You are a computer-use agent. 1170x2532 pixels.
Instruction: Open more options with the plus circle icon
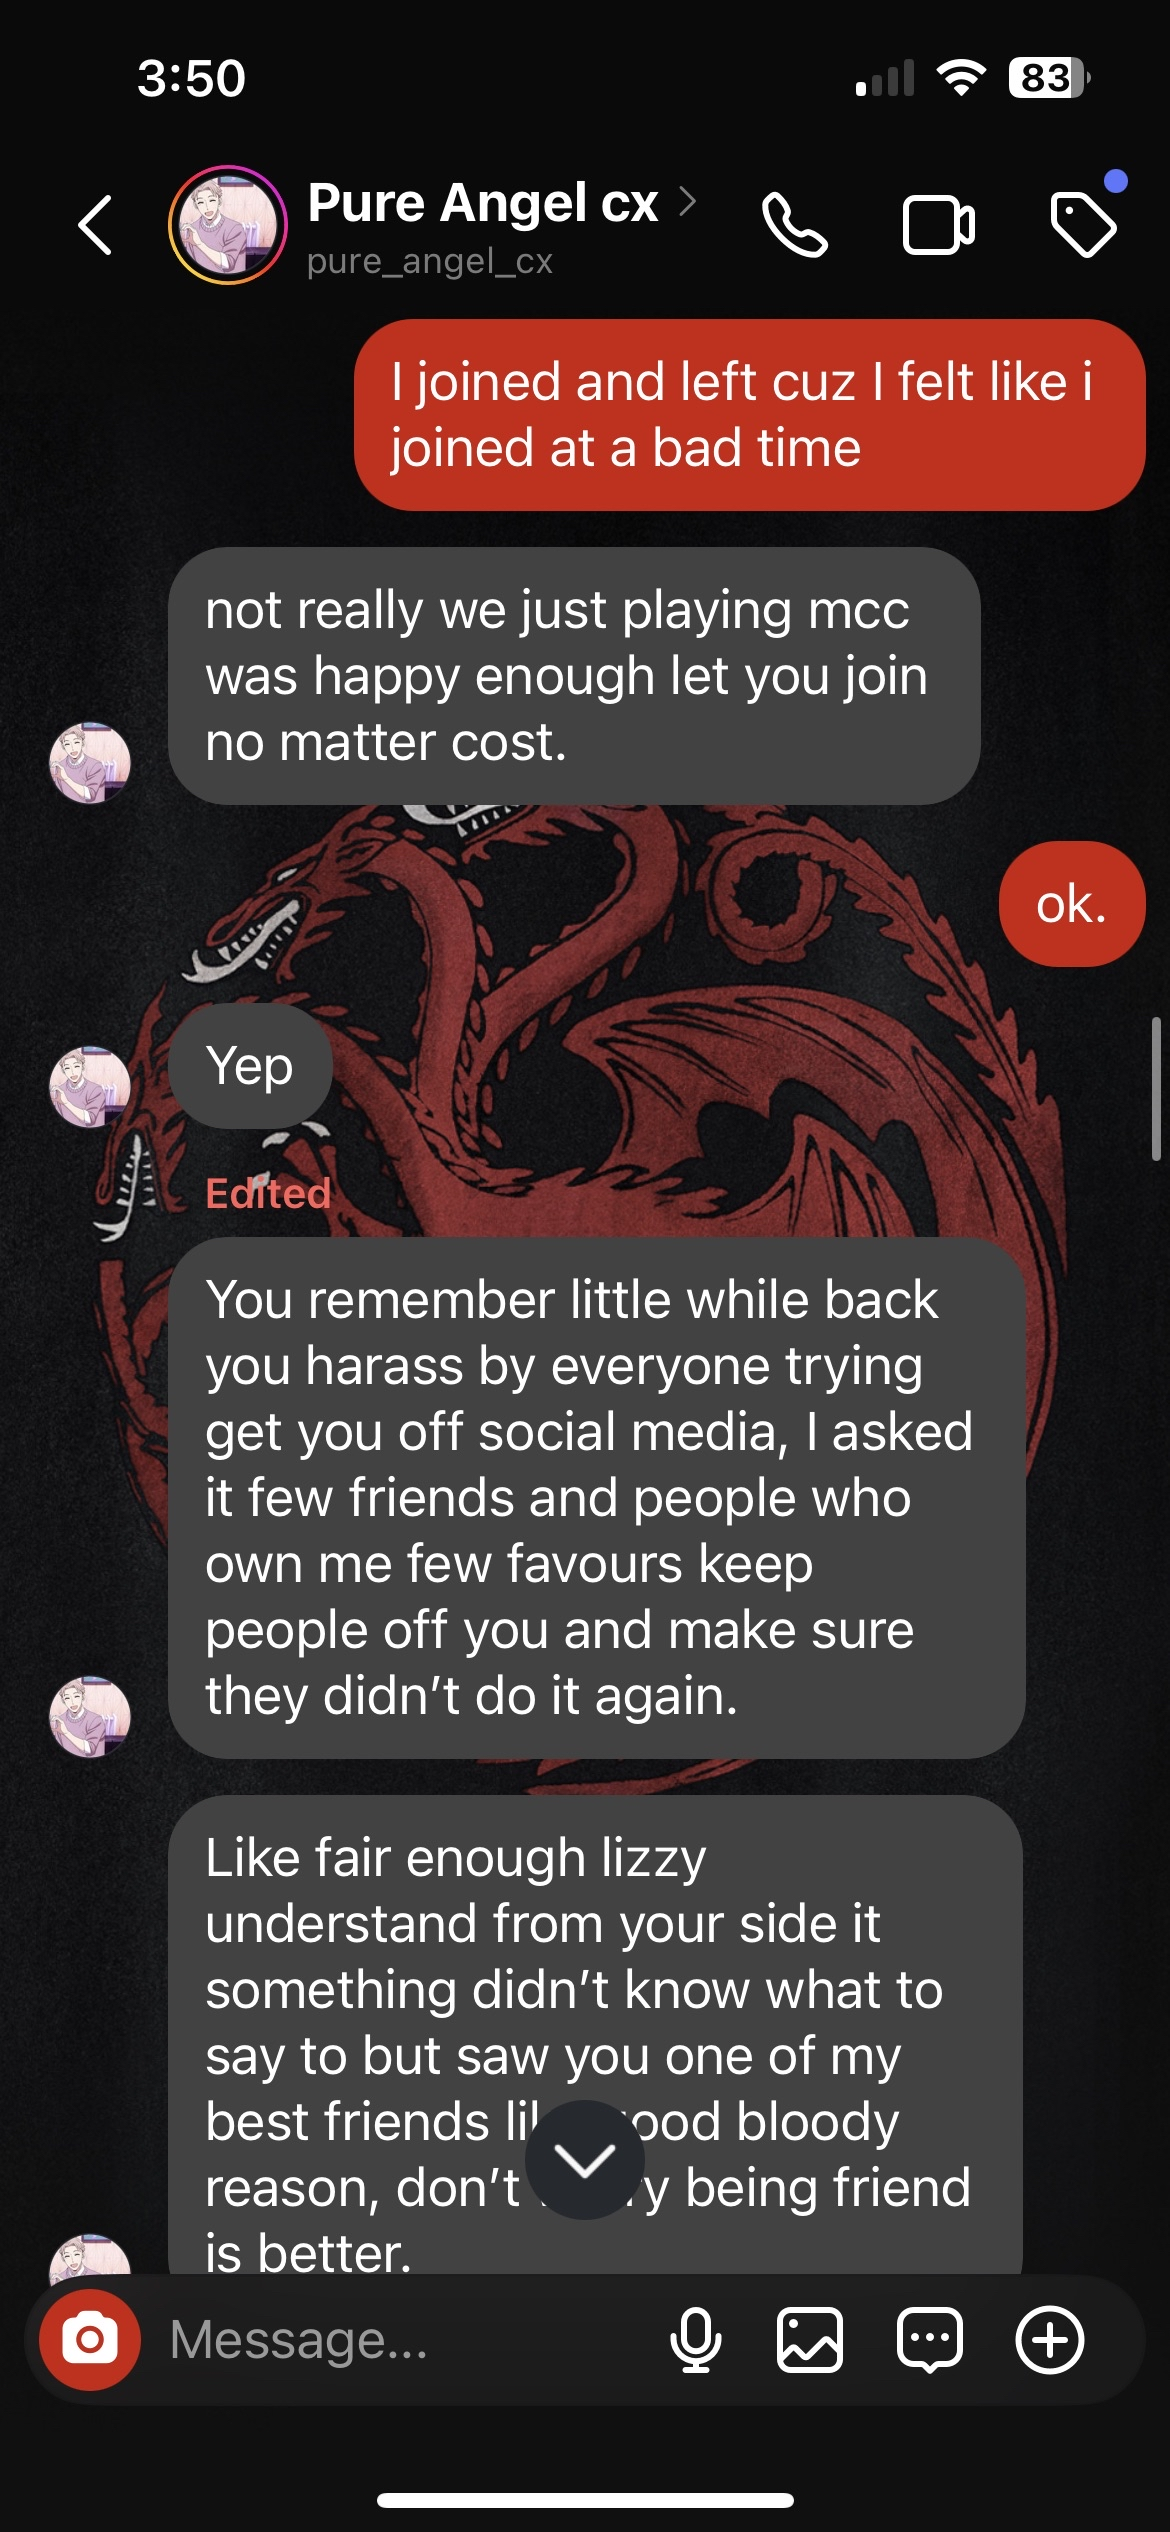[x=1050, y=2340]
